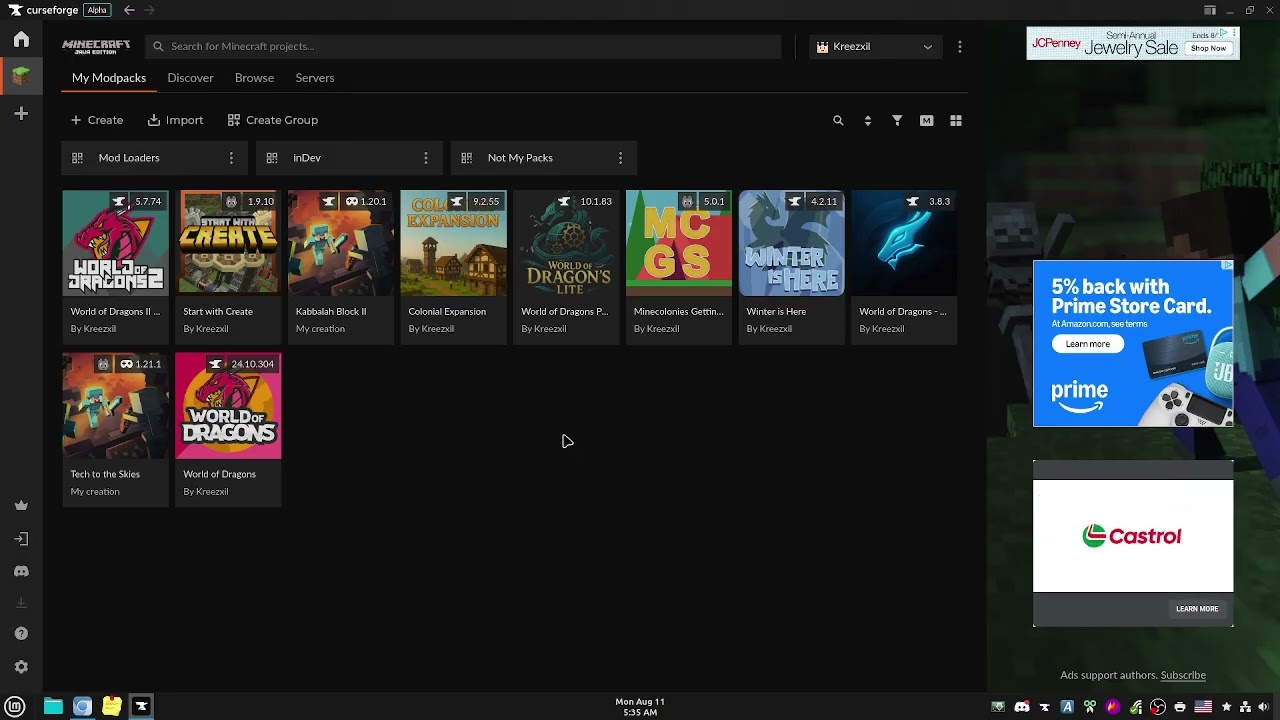The width and height of the screenshot is (1280, 720).
Task: Open Discord link in the sidebar
Action: coord(21,571)
